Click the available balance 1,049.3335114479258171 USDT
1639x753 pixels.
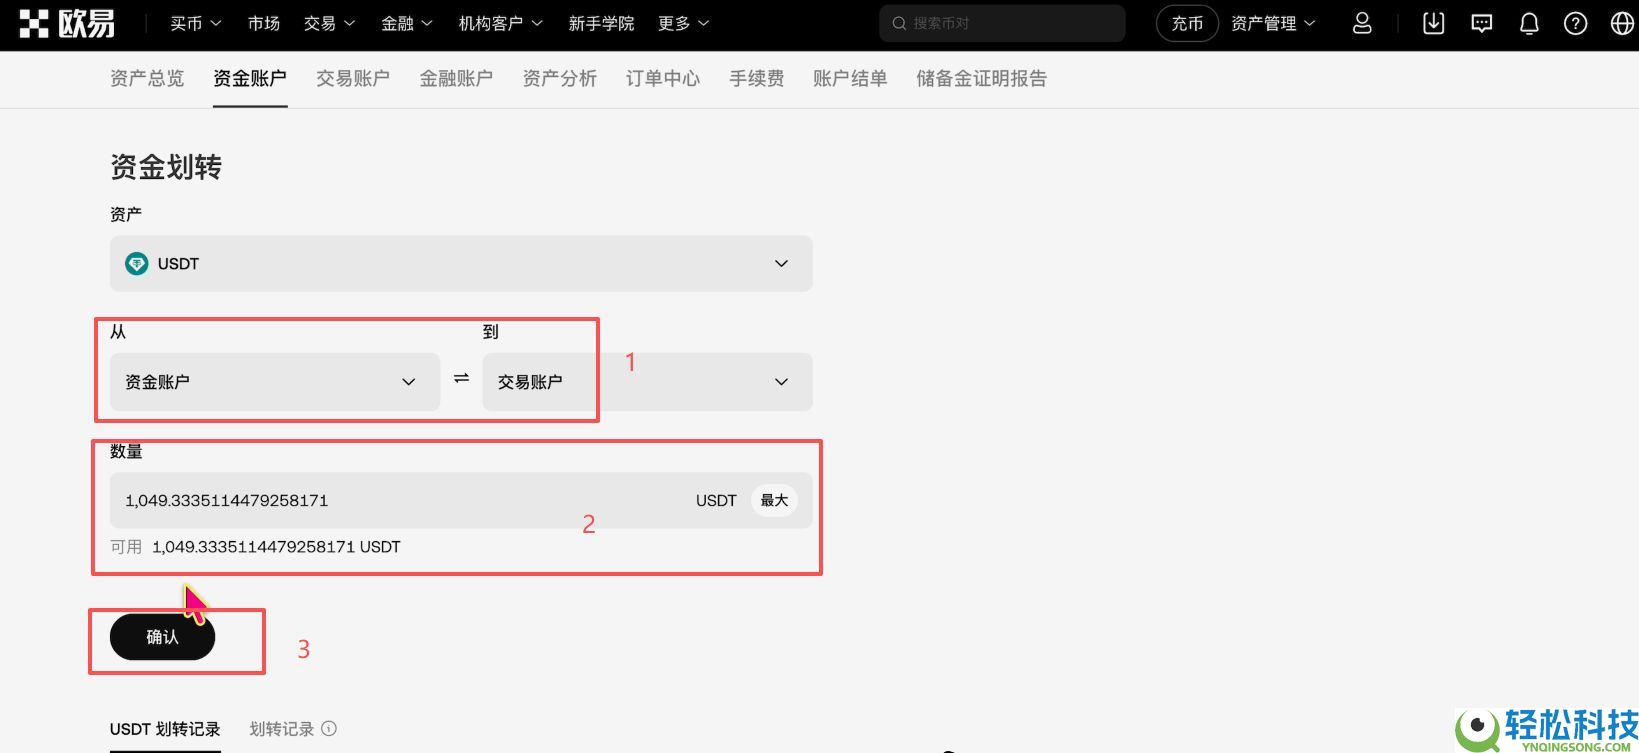[x=276, y=547]
